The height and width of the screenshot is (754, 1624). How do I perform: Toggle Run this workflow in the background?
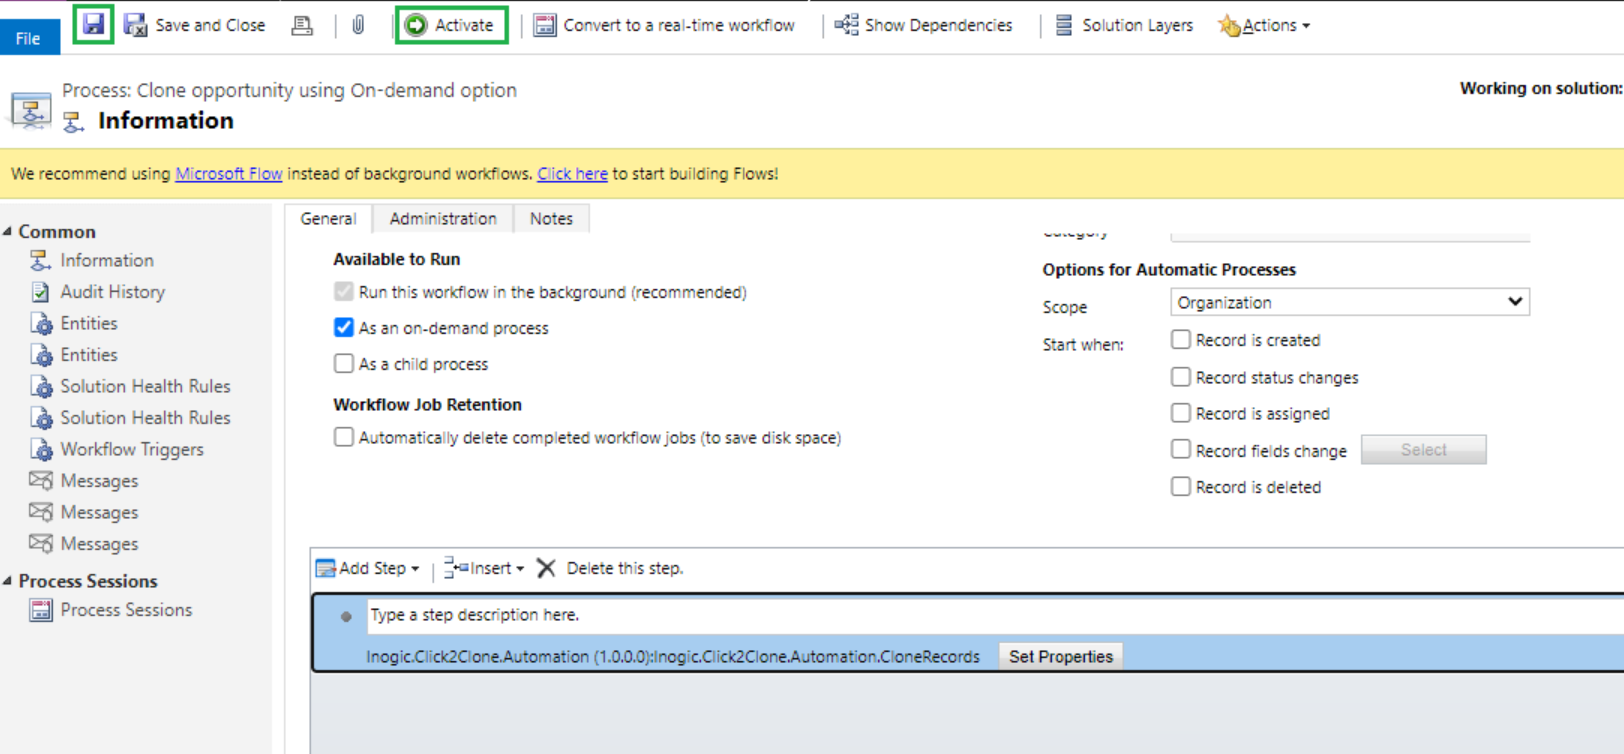pyautogui.click(x=344, y=292)
